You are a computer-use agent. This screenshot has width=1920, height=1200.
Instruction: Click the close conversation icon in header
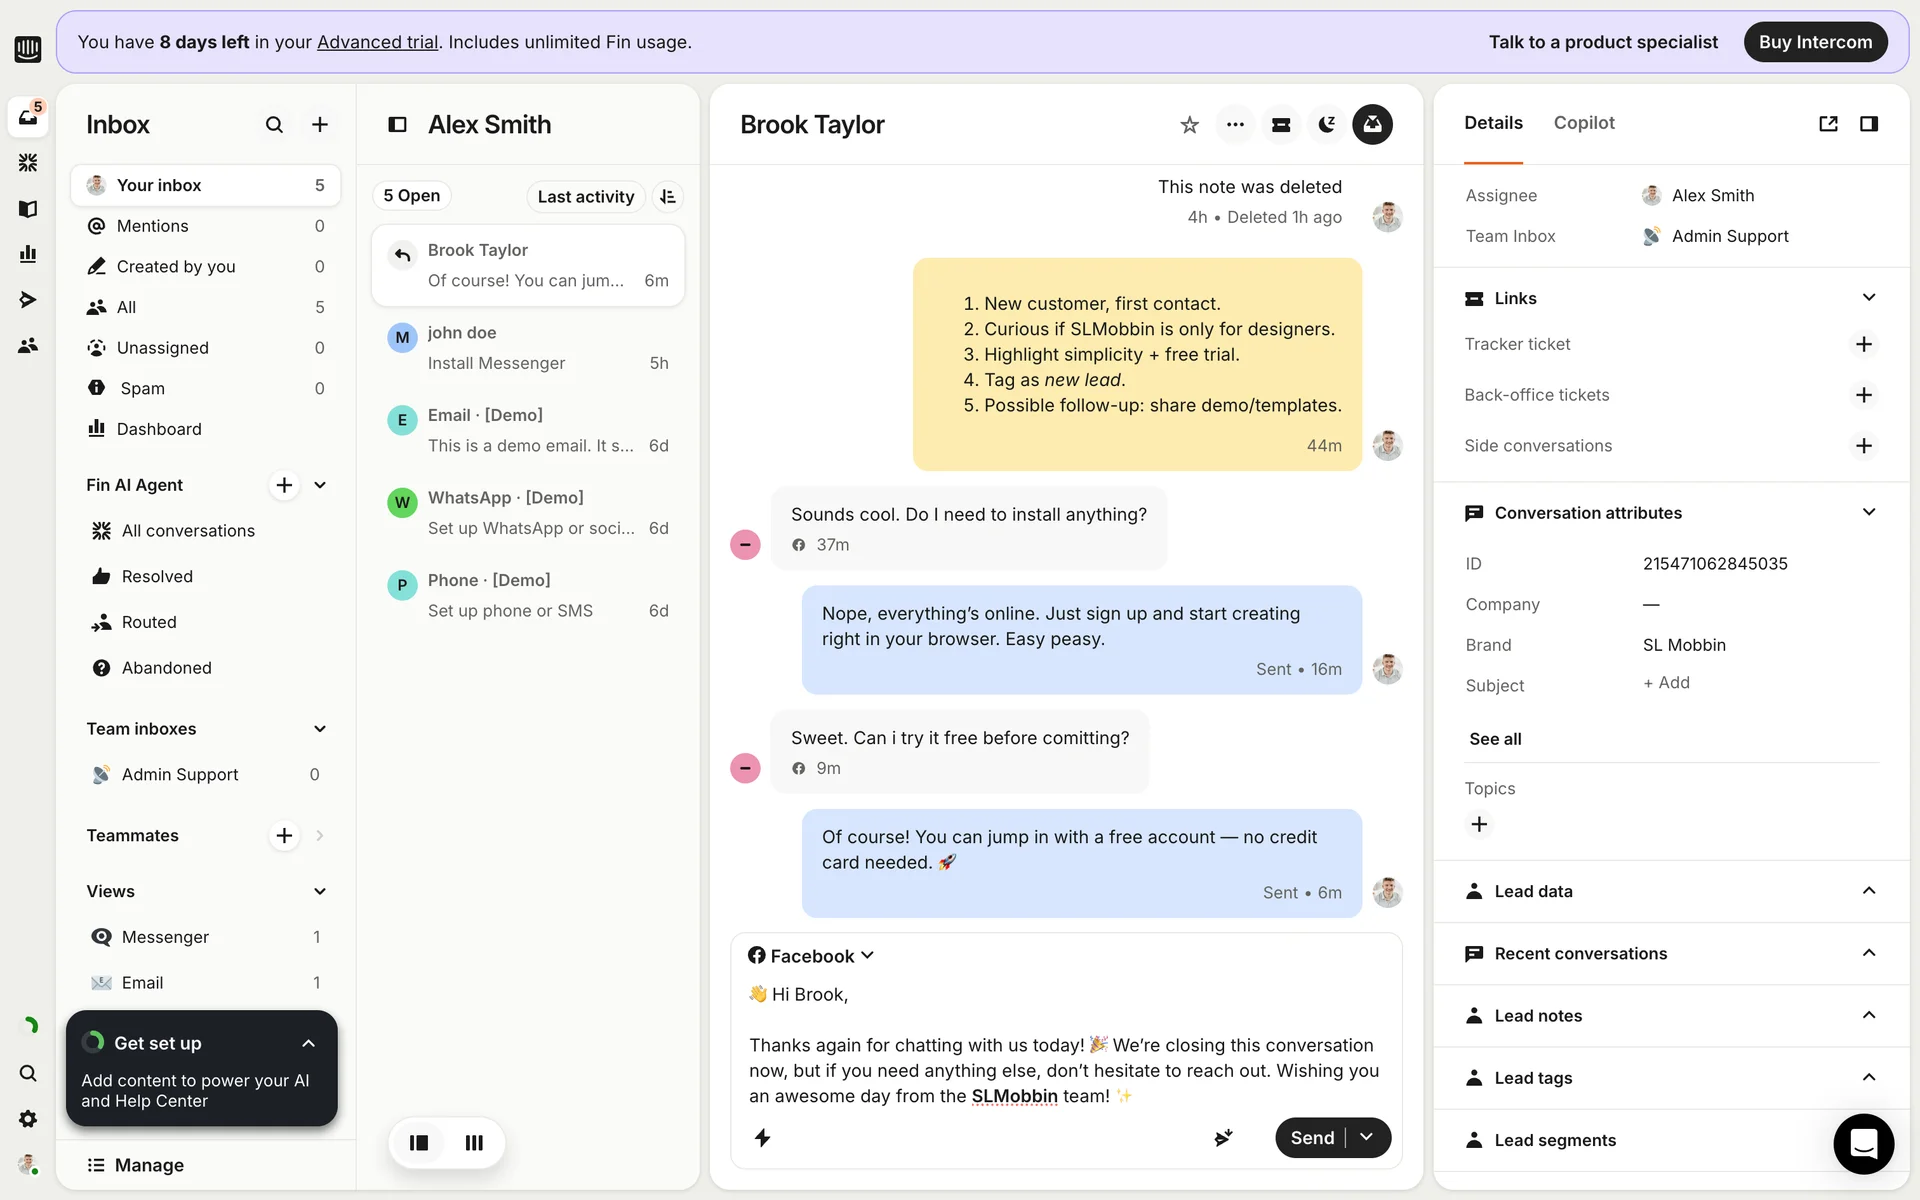coord(1372,125)
